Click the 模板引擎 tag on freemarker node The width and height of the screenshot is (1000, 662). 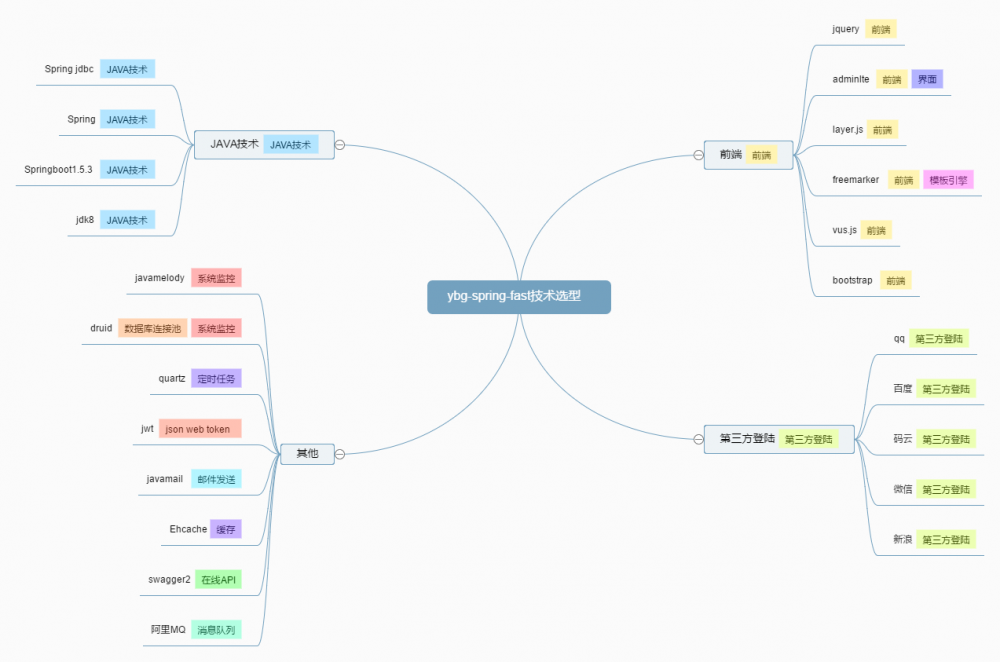pyautogui.click(x=947, y=179)
